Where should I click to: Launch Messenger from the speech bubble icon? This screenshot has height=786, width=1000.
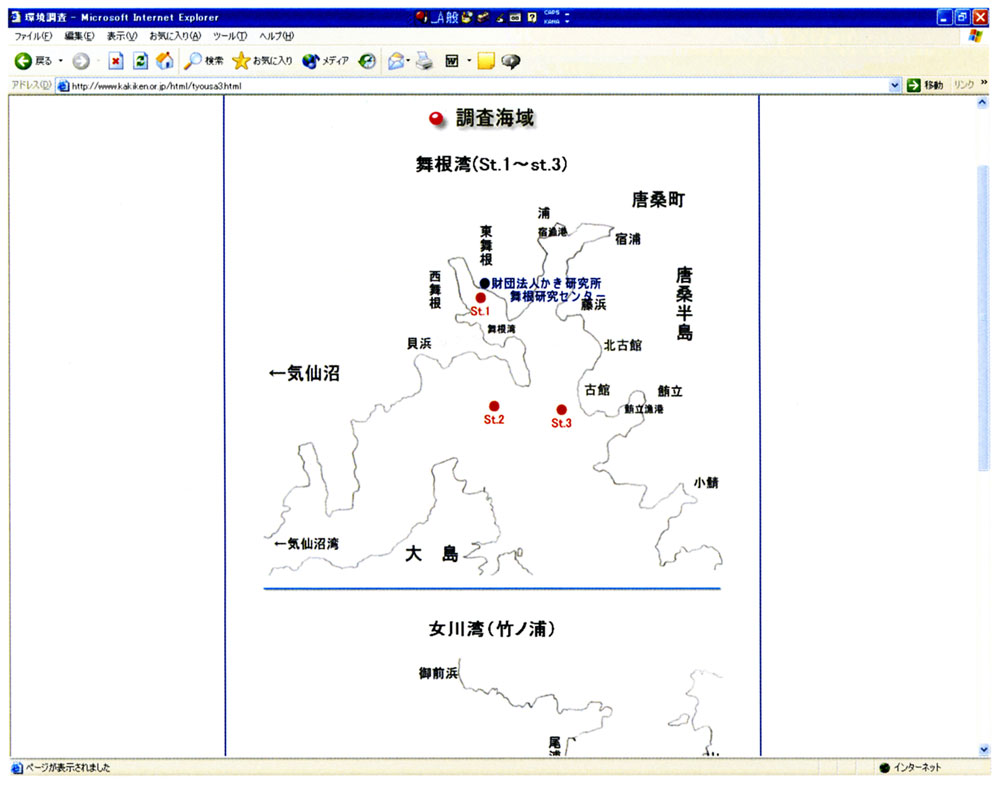coord(511,61)
